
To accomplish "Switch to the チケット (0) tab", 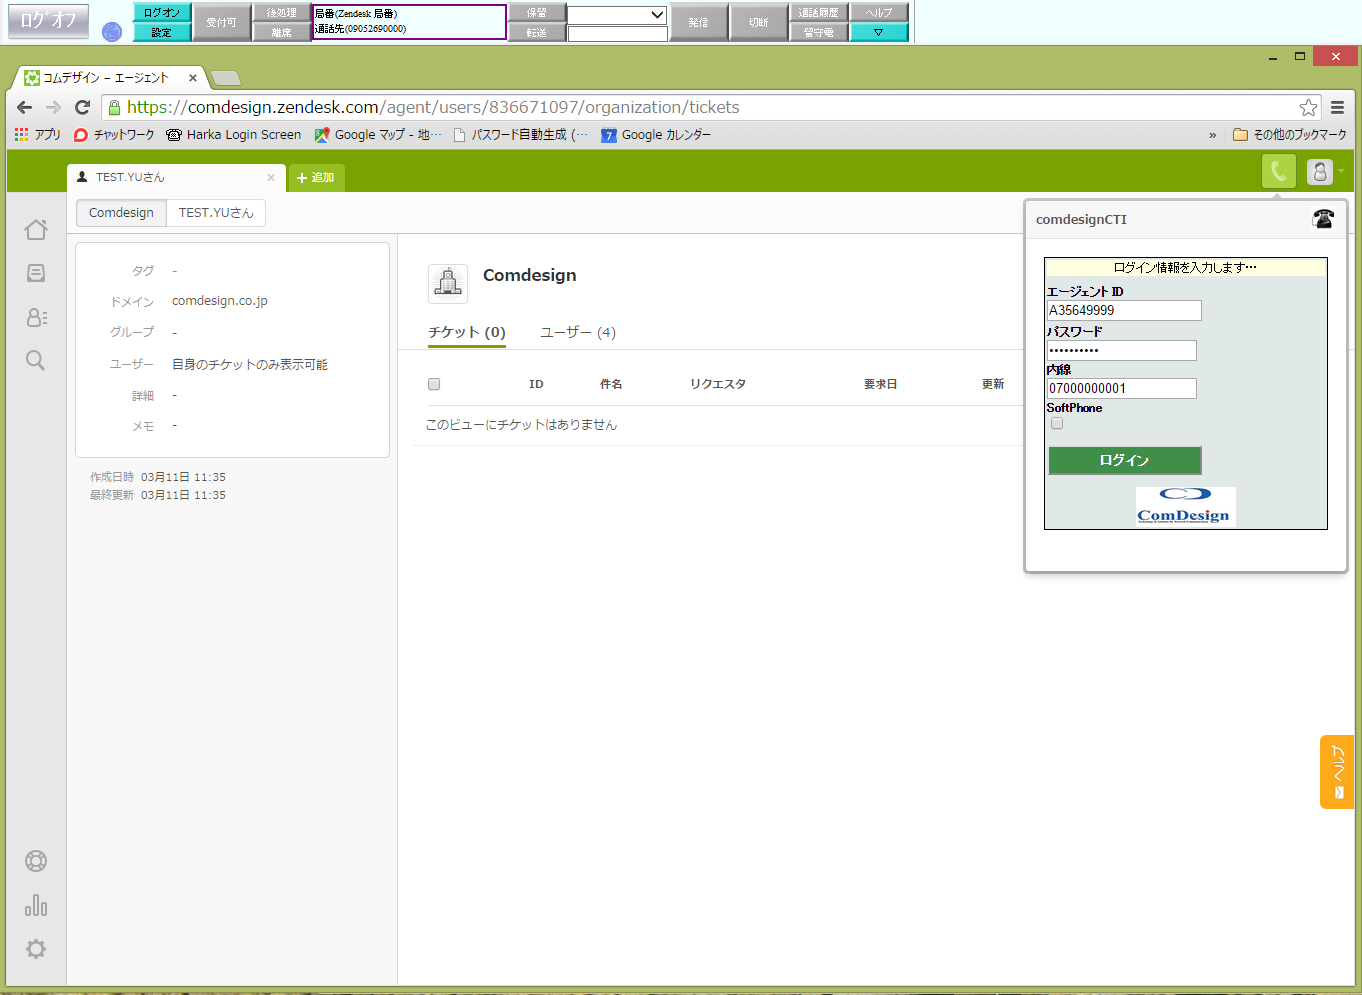I will [467, 332].
